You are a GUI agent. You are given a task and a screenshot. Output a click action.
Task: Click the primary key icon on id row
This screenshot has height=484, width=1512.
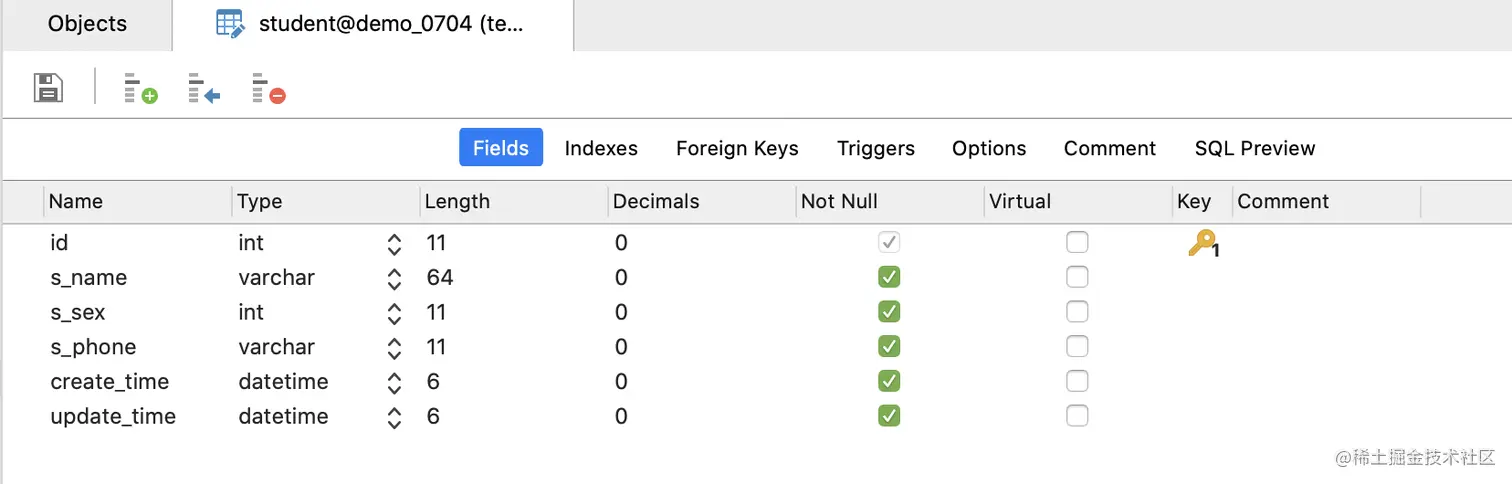coord(1202,243)
